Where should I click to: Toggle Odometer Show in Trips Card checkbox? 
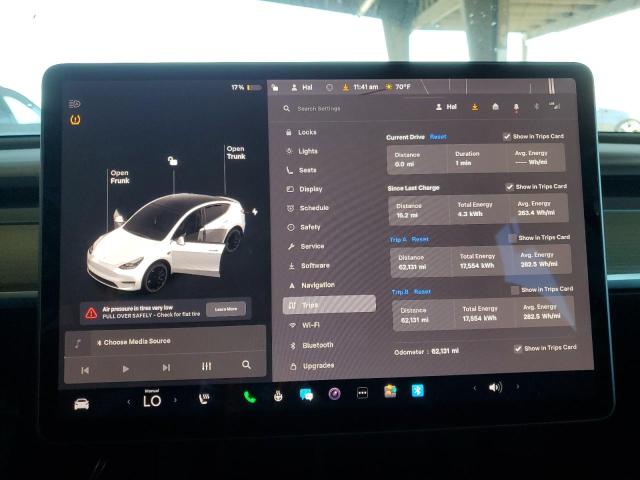click(517, 348)
